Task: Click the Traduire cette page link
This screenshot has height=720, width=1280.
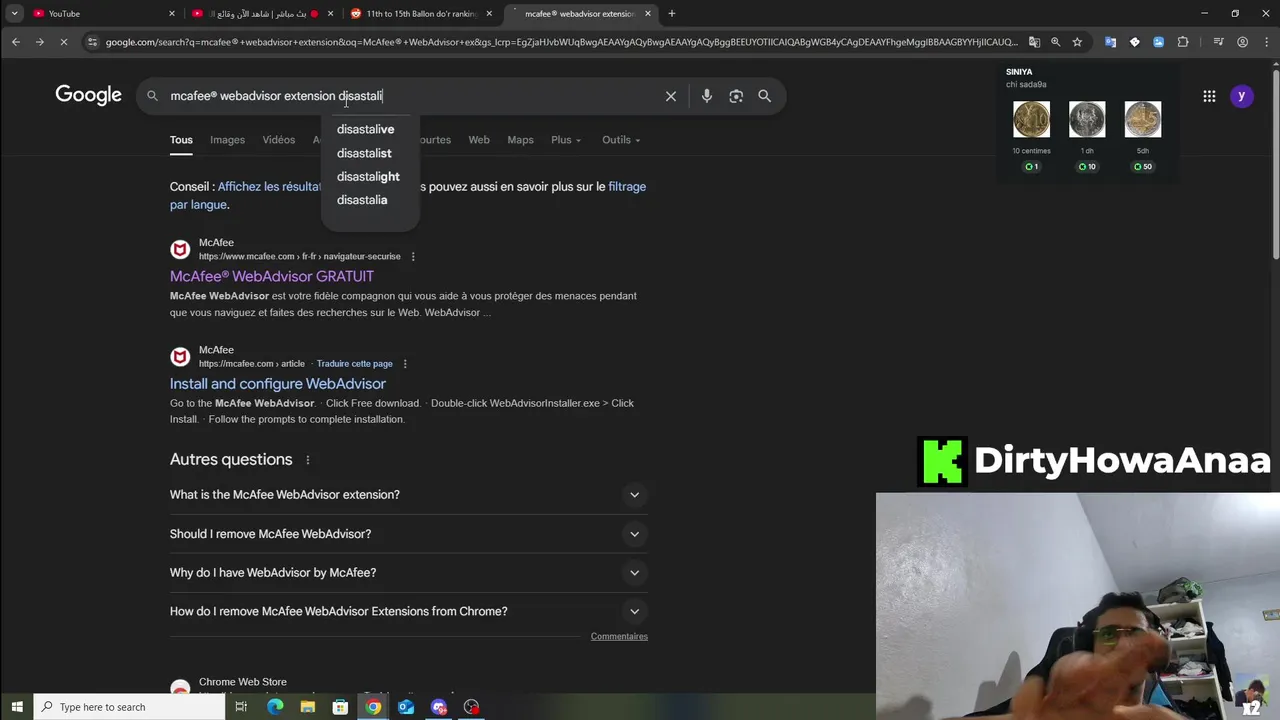Action: point(355,364)
